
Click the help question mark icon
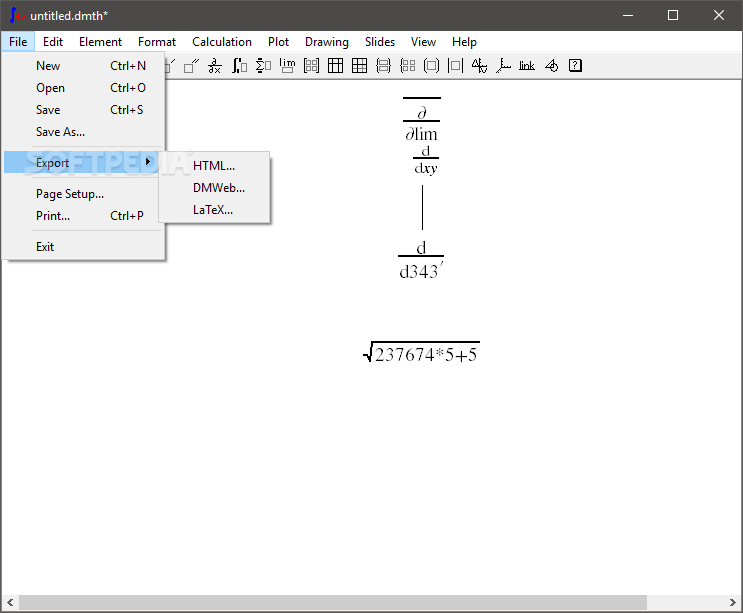pos(575,66)
